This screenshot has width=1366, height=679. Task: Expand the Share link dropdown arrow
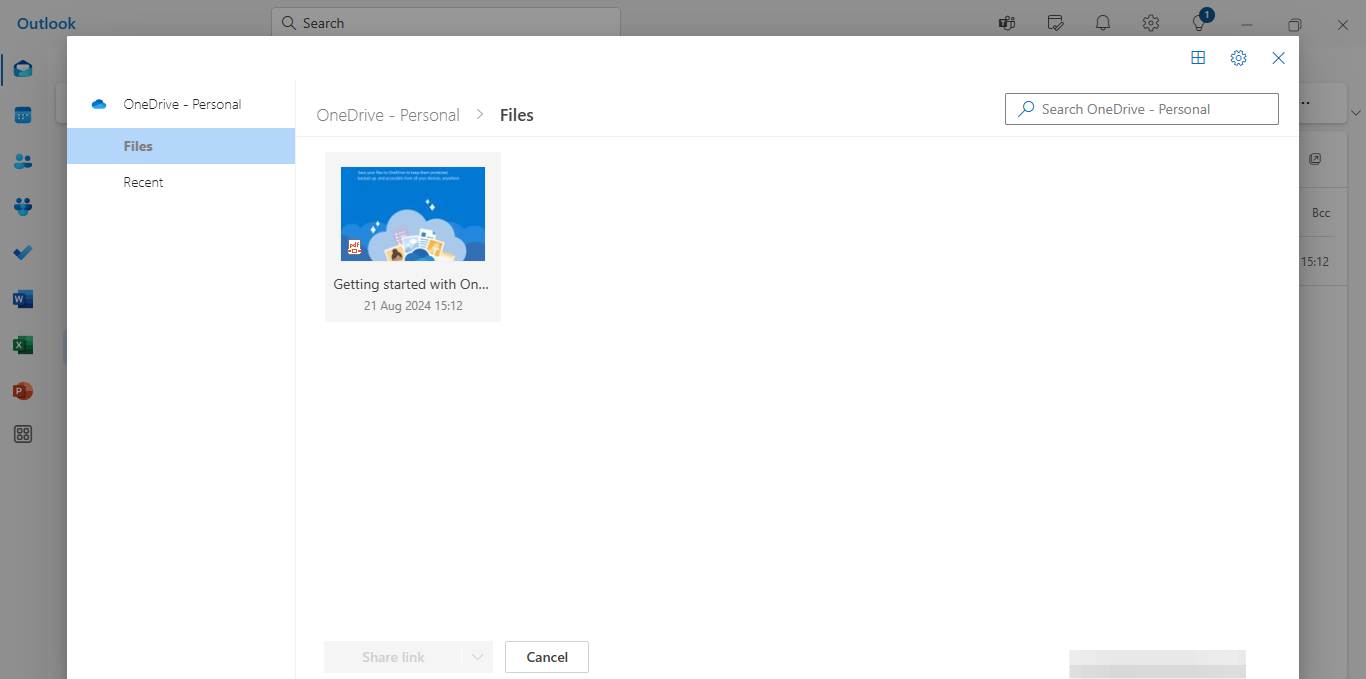(478, 657)
